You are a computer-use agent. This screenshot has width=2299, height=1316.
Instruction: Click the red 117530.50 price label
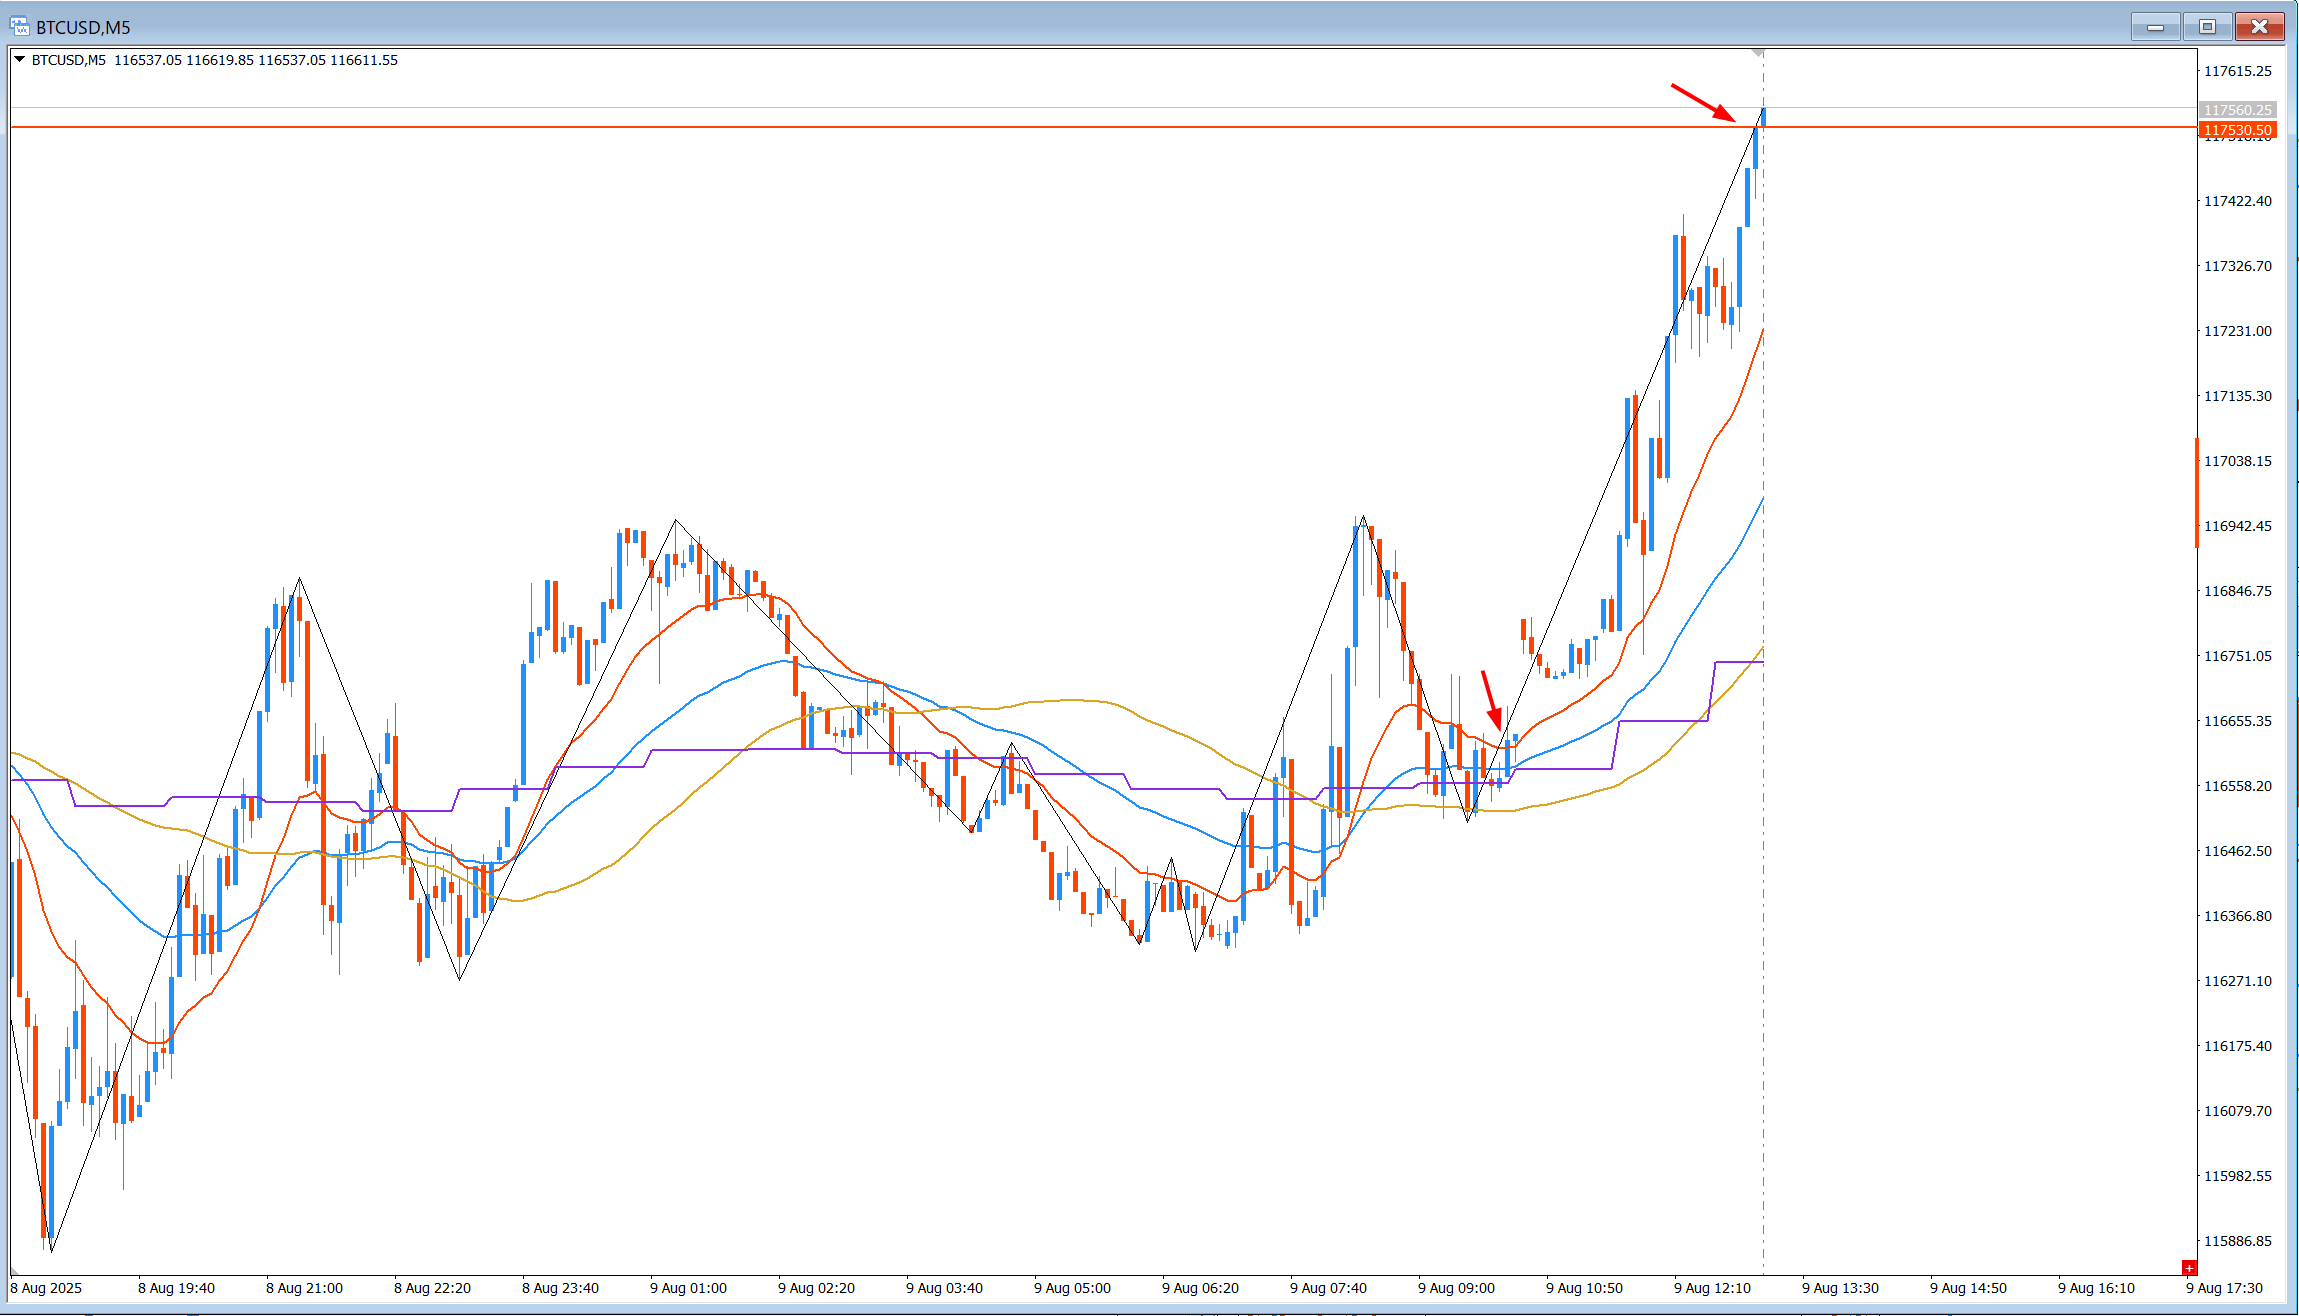coord(2237,130)
